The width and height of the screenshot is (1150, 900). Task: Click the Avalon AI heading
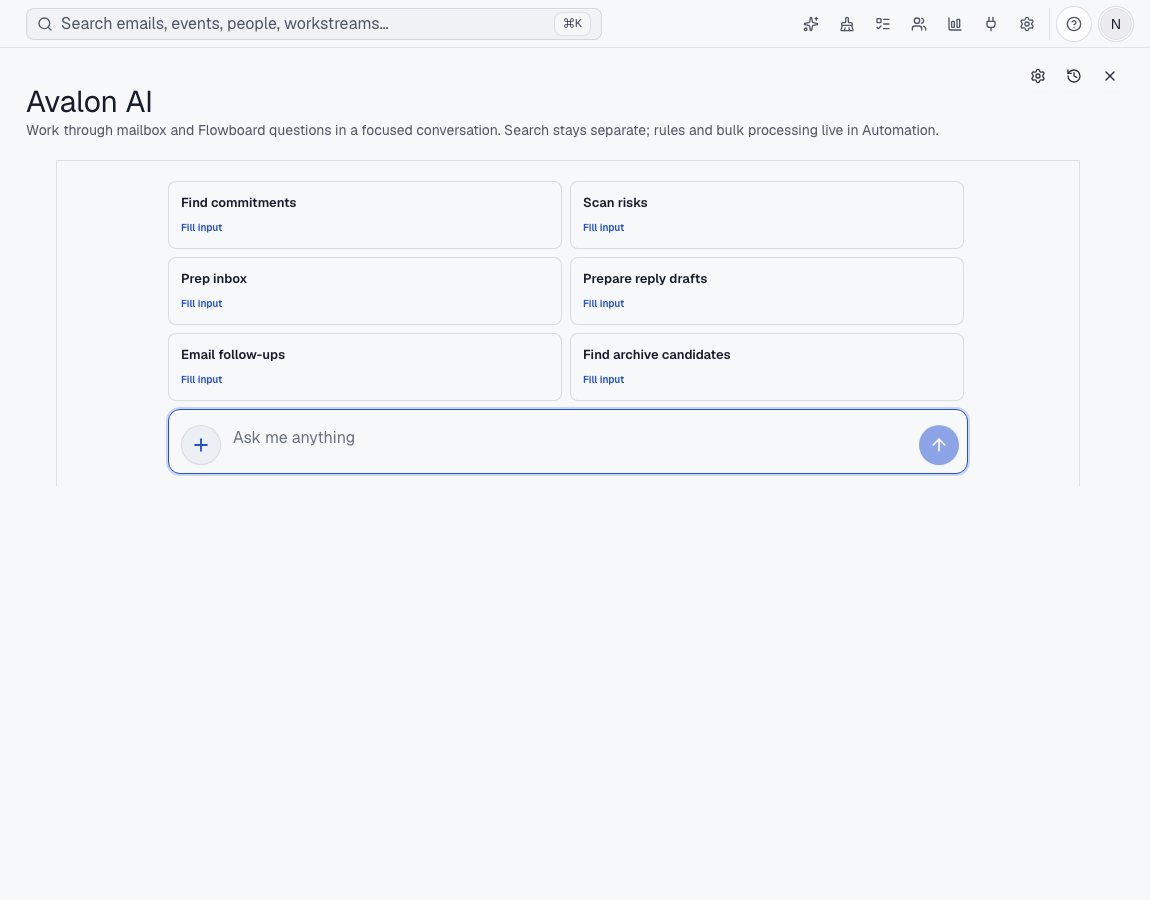coord(89,102)
